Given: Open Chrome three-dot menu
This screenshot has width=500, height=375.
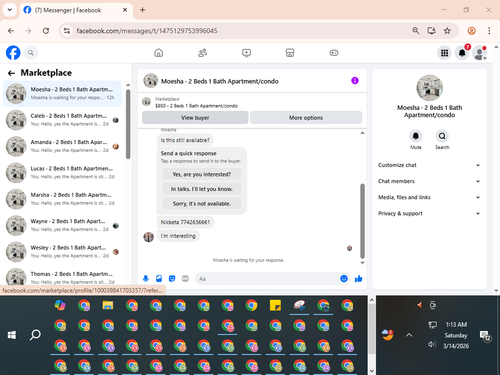Looking at the screenshot, I should [x=489, y=31].
